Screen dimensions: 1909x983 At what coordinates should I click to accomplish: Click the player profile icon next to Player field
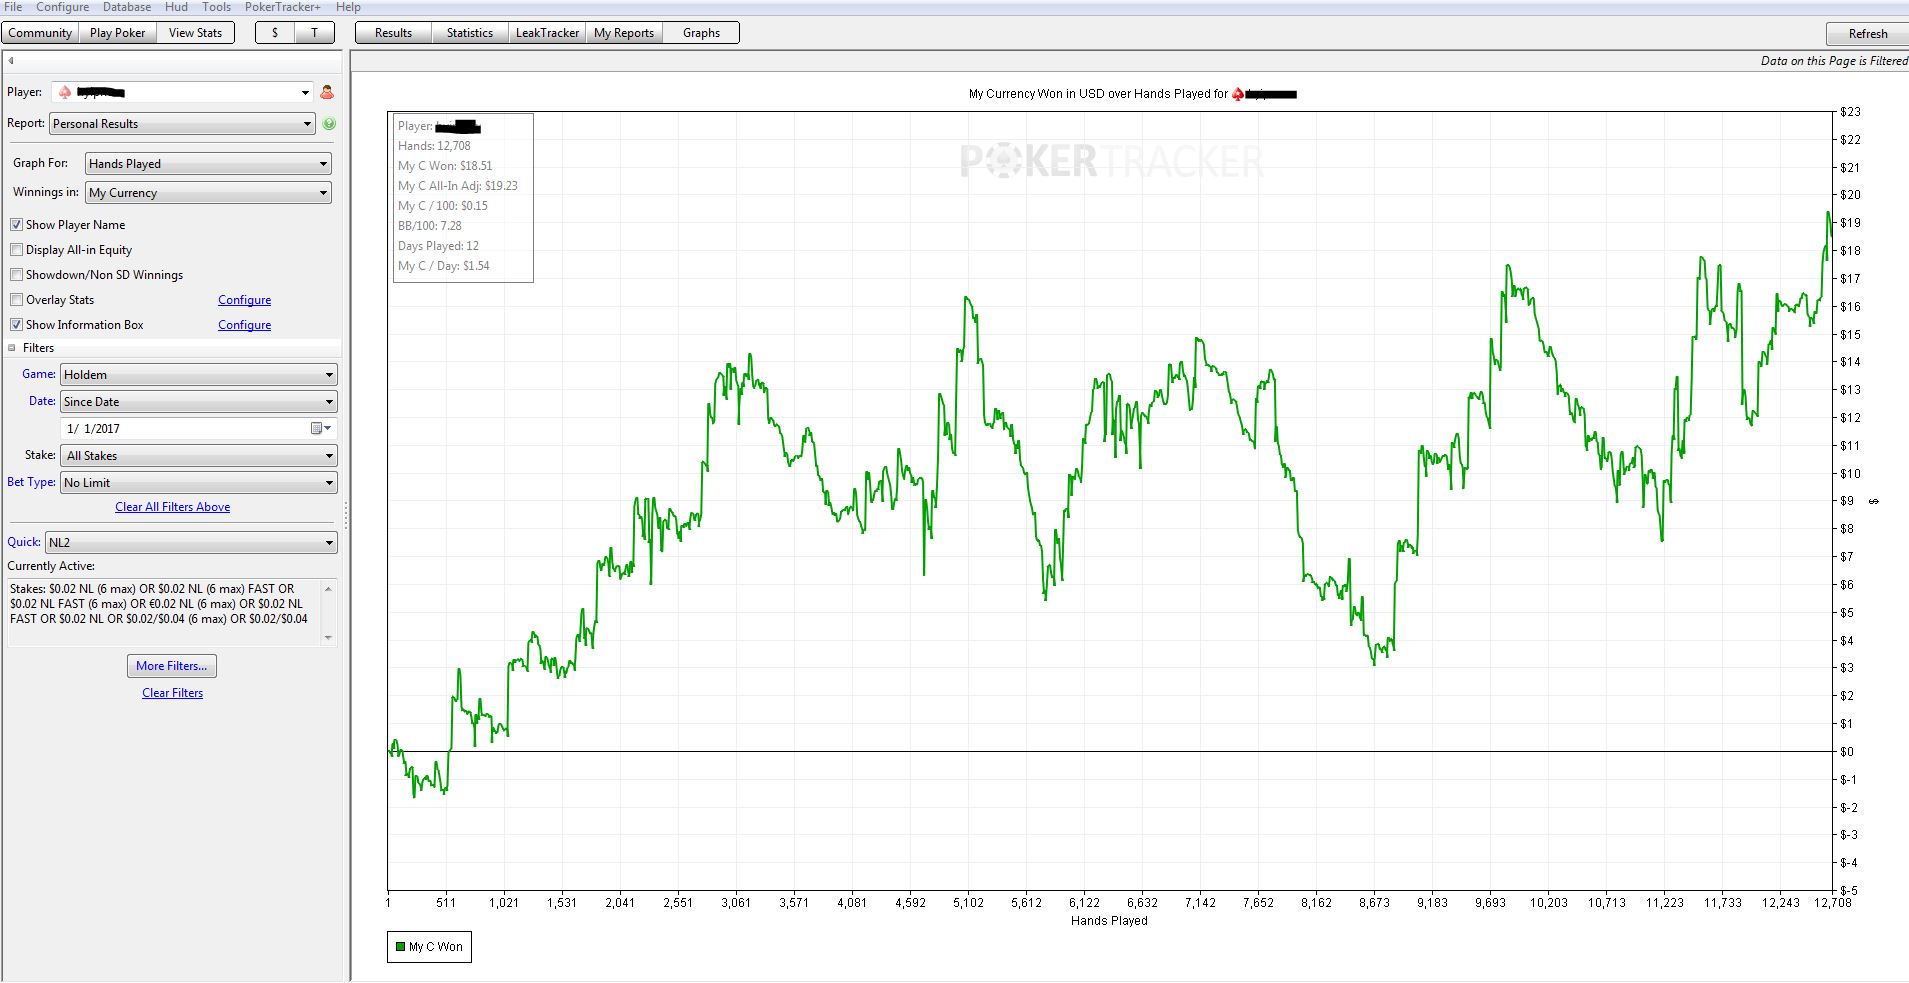[x=327, y=92]
